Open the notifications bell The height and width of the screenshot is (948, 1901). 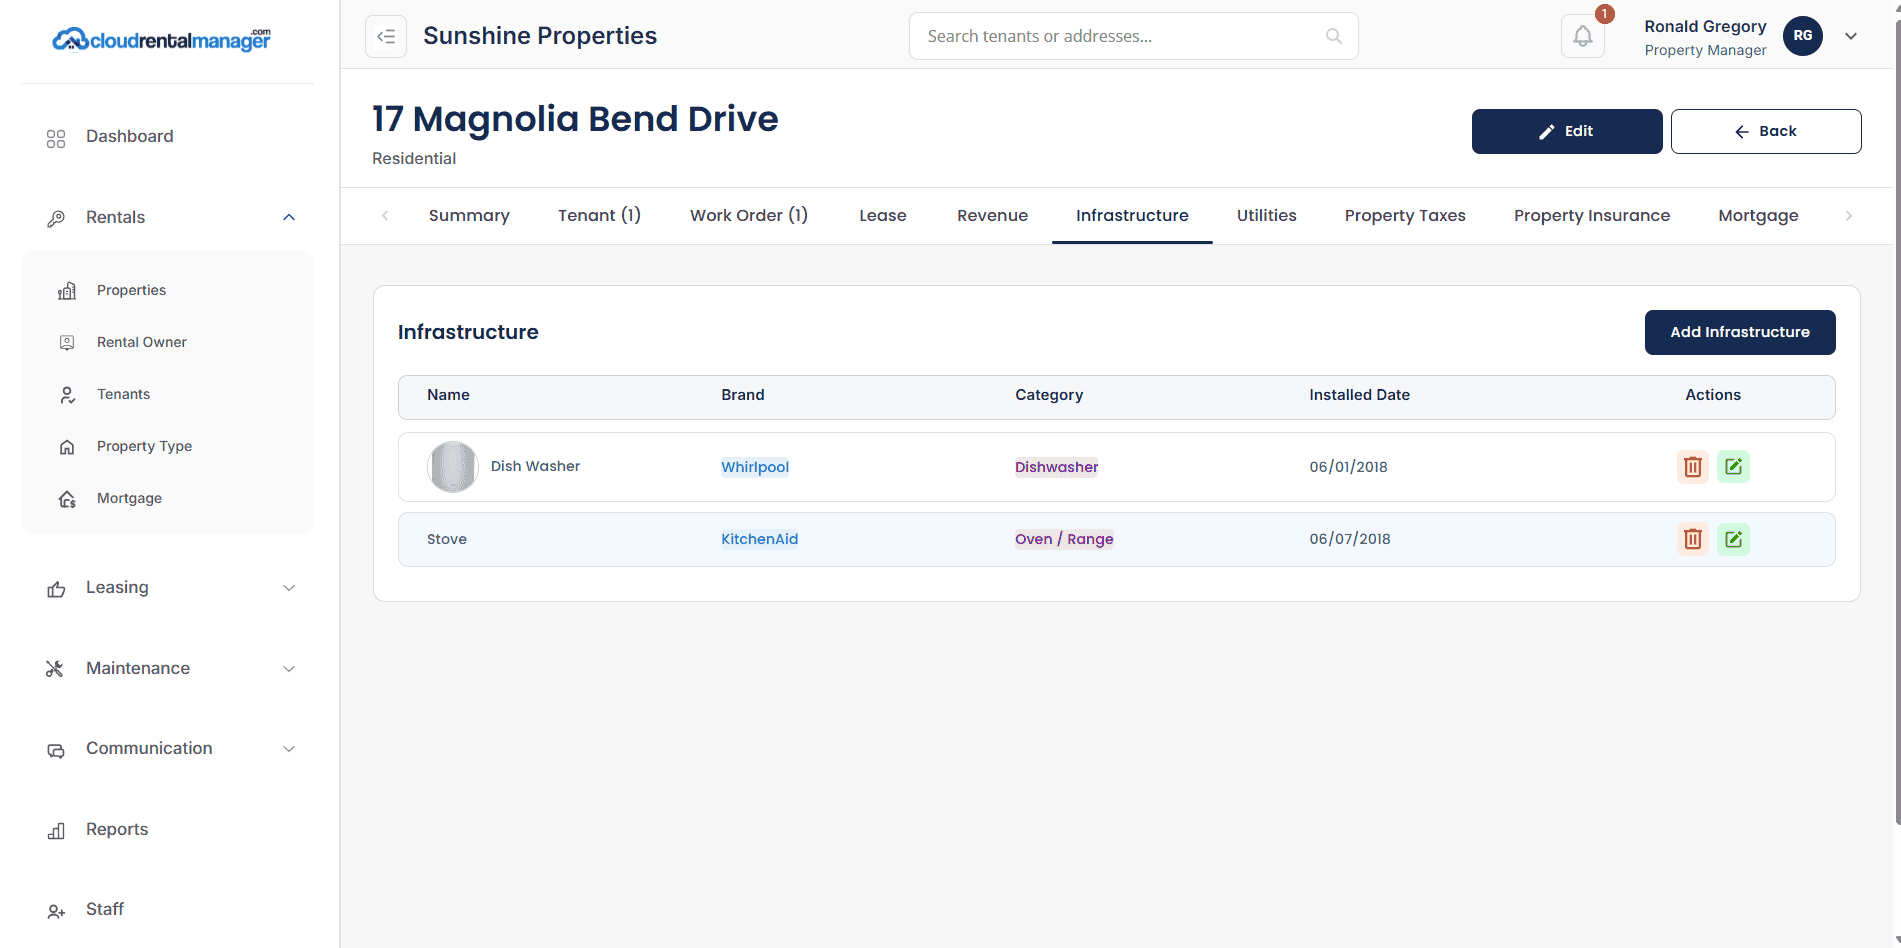[1582, 37]
